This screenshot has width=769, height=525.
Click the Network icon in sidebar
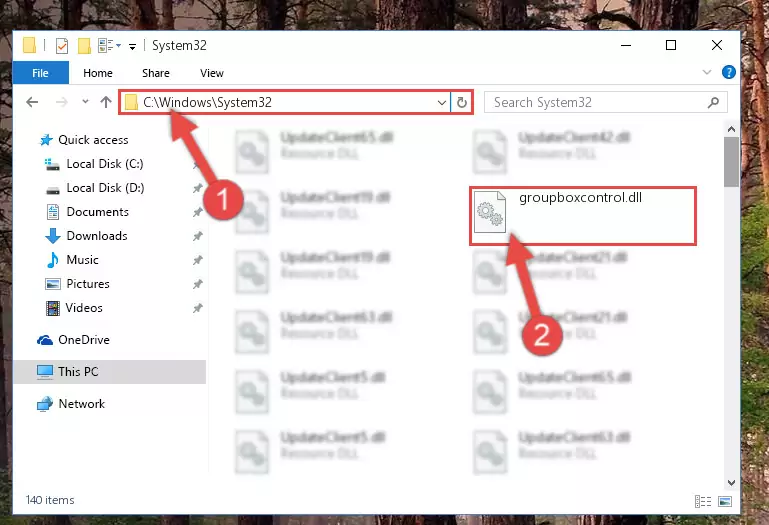coord(45,404)
